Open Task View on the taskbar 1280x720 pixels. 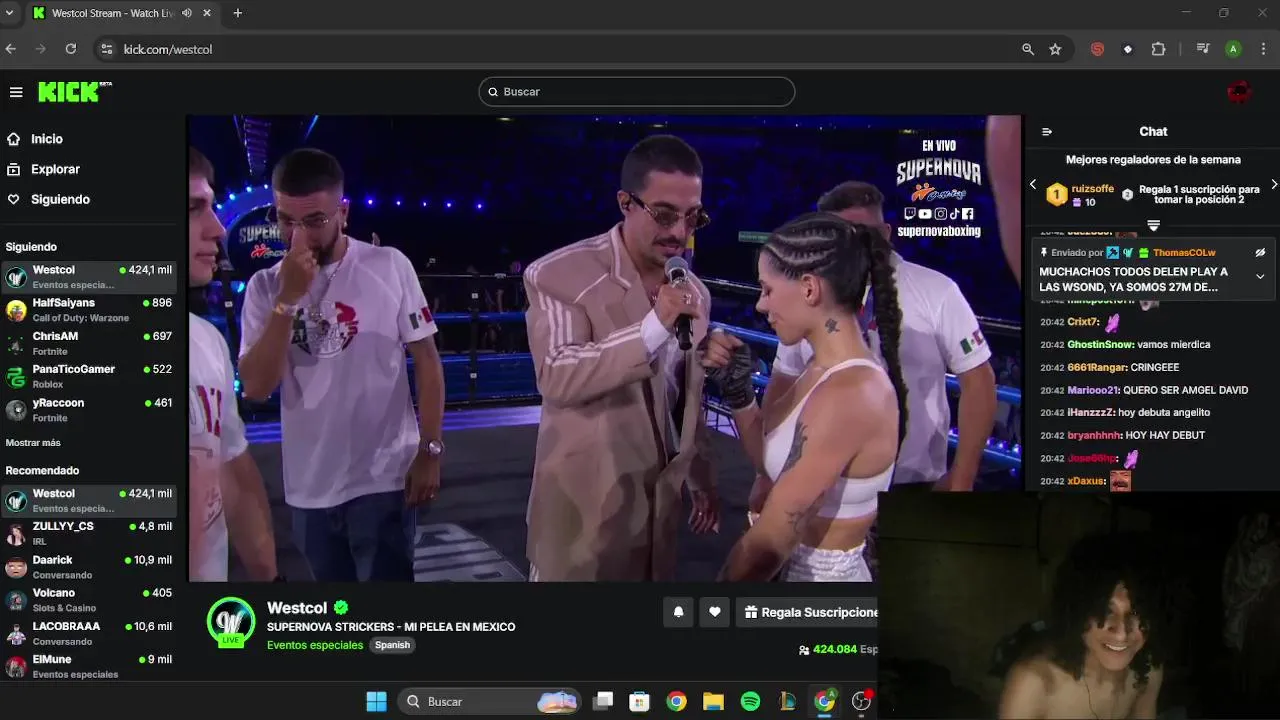point(603,702)
